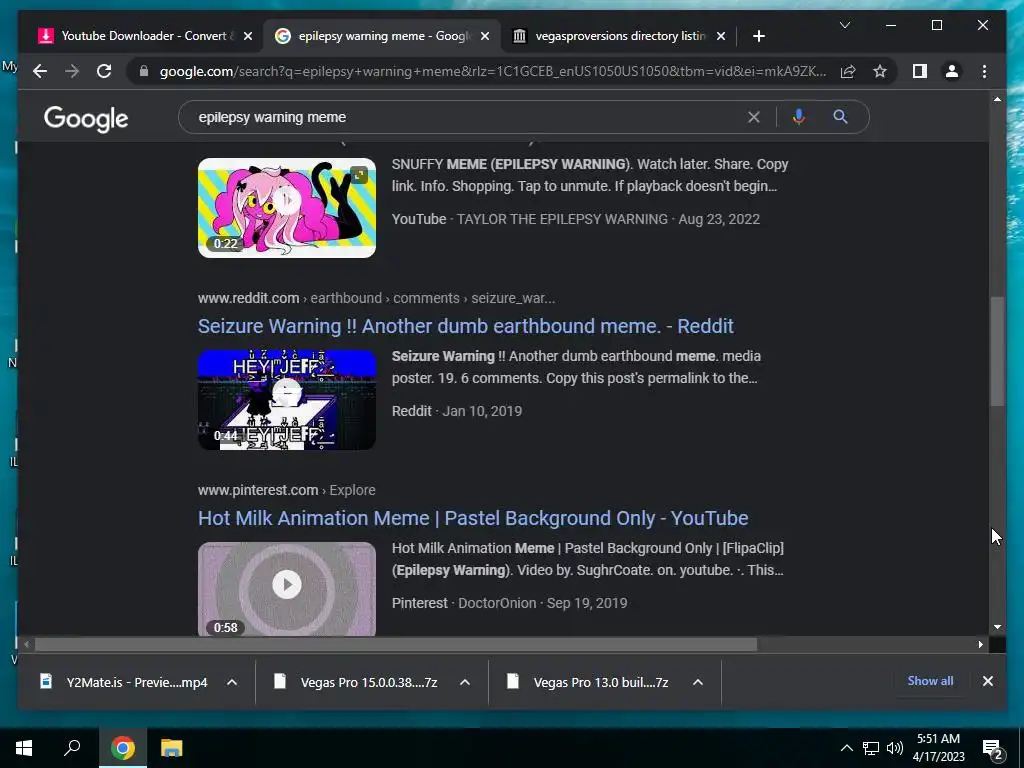Open a new browser tab

tap(758, 36)
